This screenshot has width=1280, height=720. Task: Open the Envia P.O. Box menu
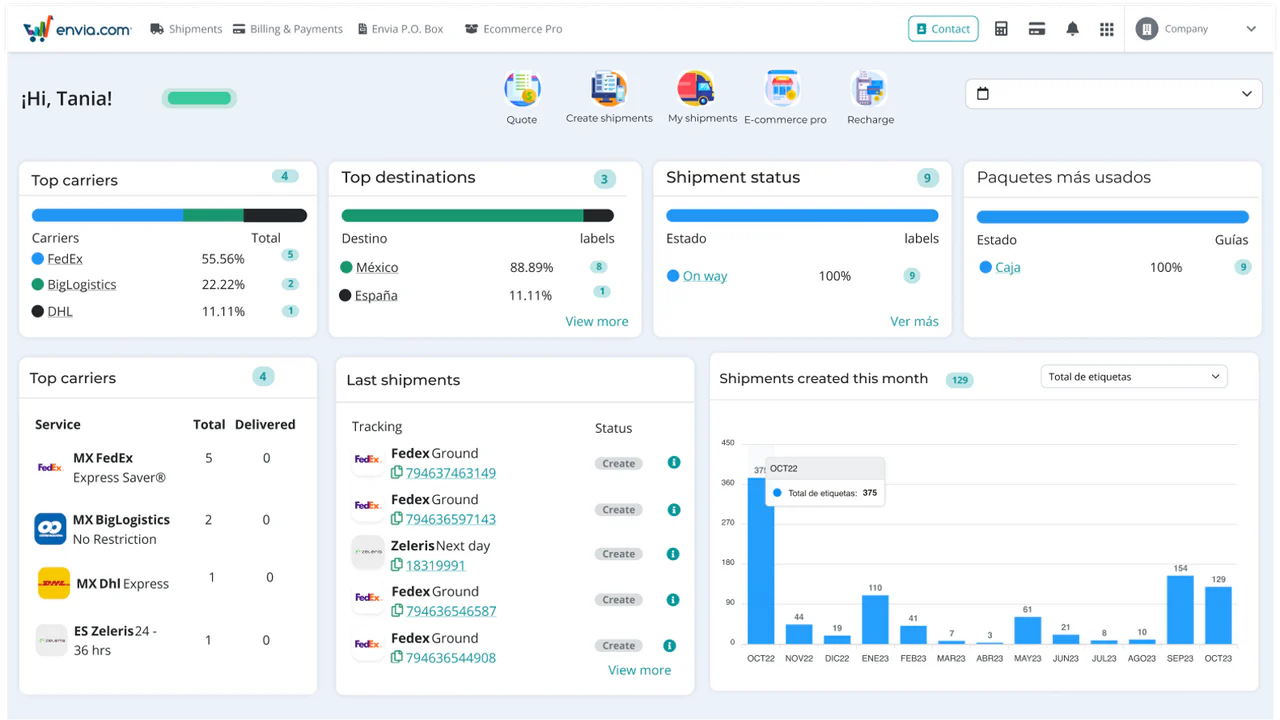click(x=400, y=29)
